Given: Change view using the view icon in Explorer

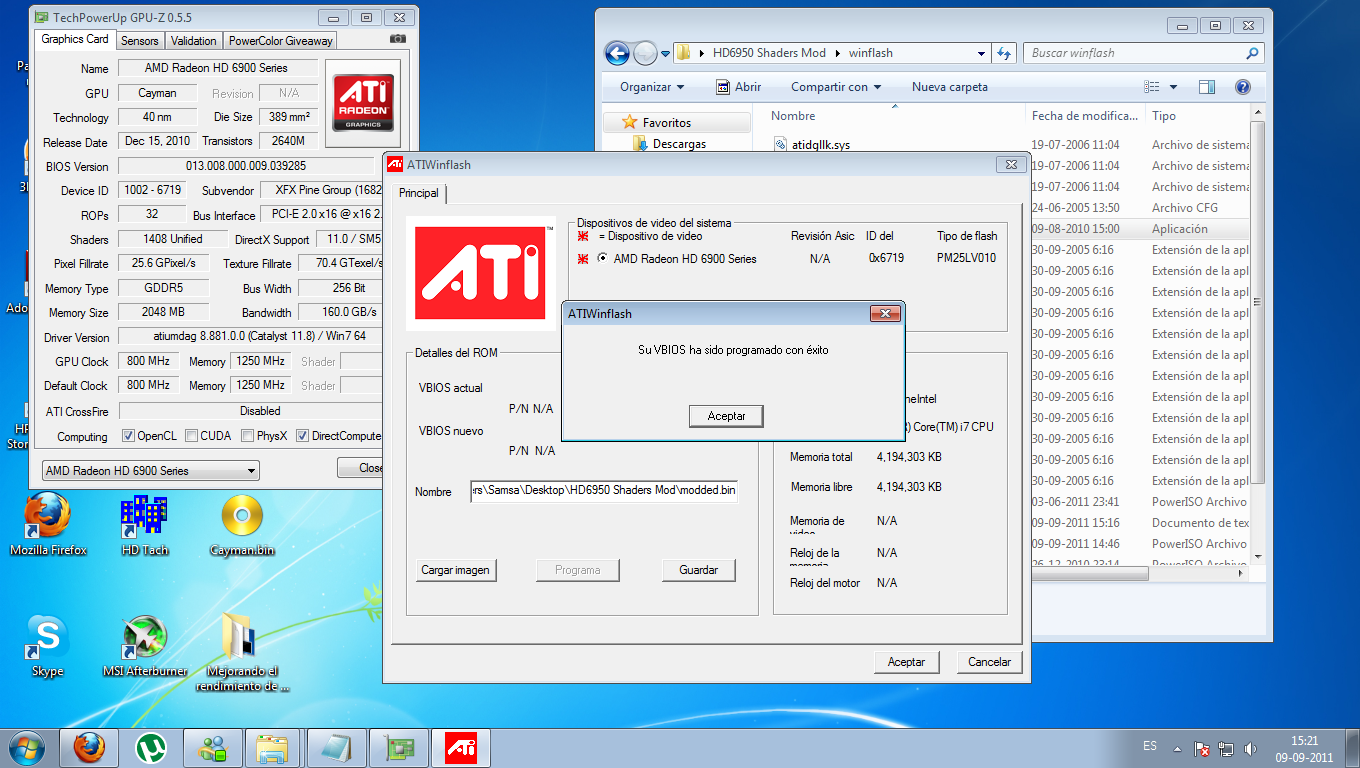Looking at the screenshot, I should pyautogui.click(x=1152, y=87).
